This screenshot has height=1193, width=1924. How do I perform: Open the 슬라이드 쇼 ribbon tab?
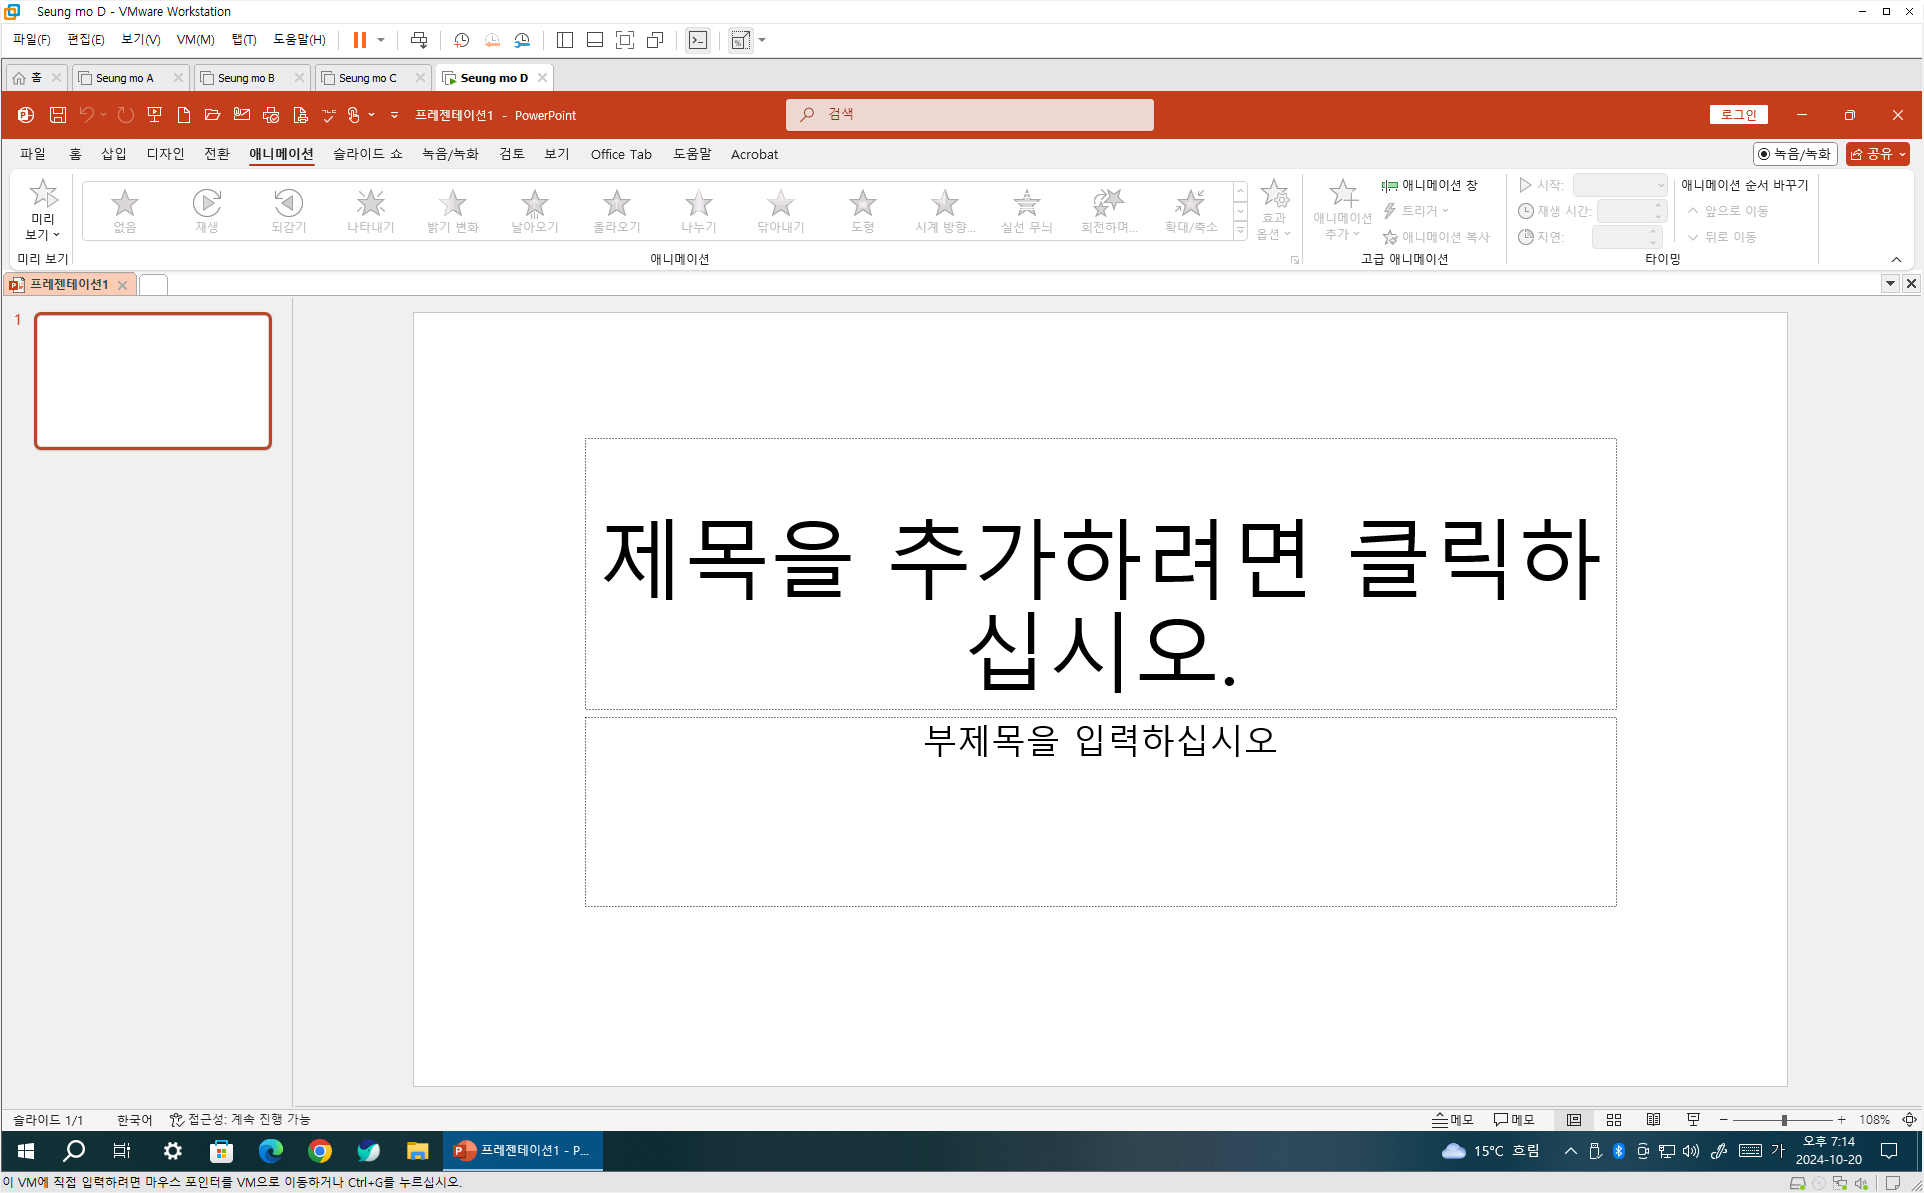tap(367, 154)
